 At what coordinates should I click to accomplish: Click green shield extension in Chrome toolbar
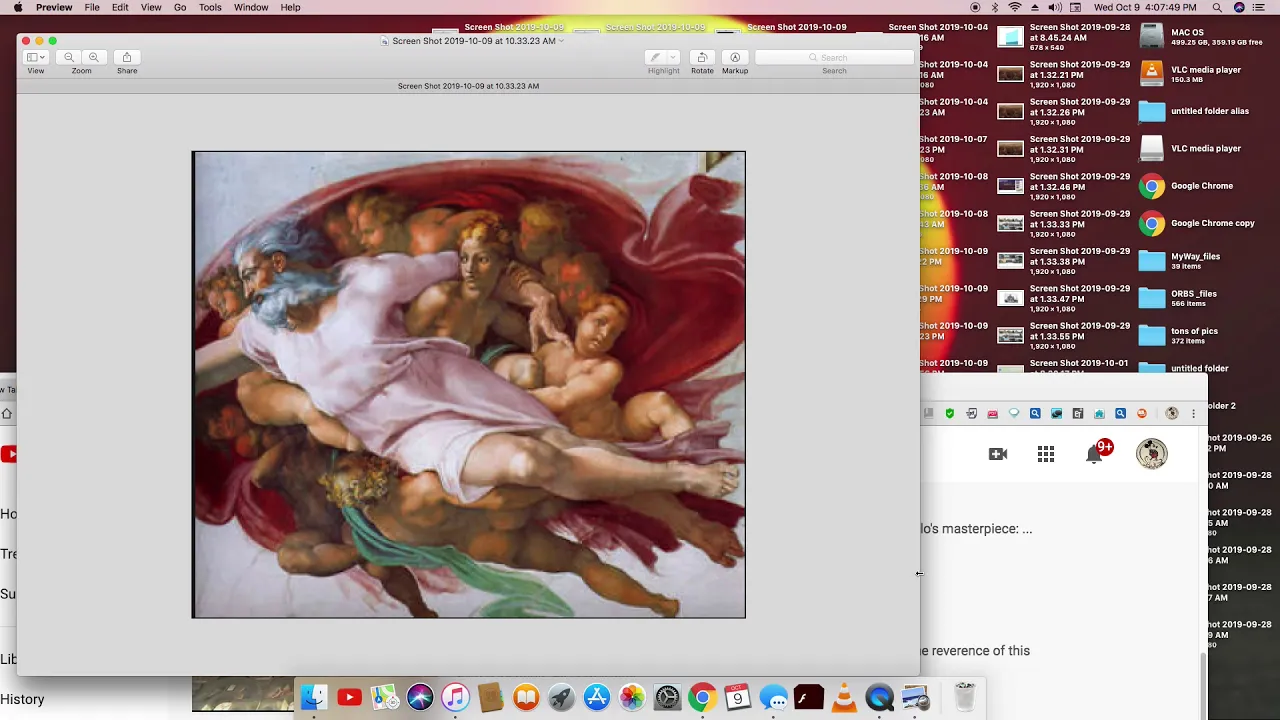click(x=949, y=413)
